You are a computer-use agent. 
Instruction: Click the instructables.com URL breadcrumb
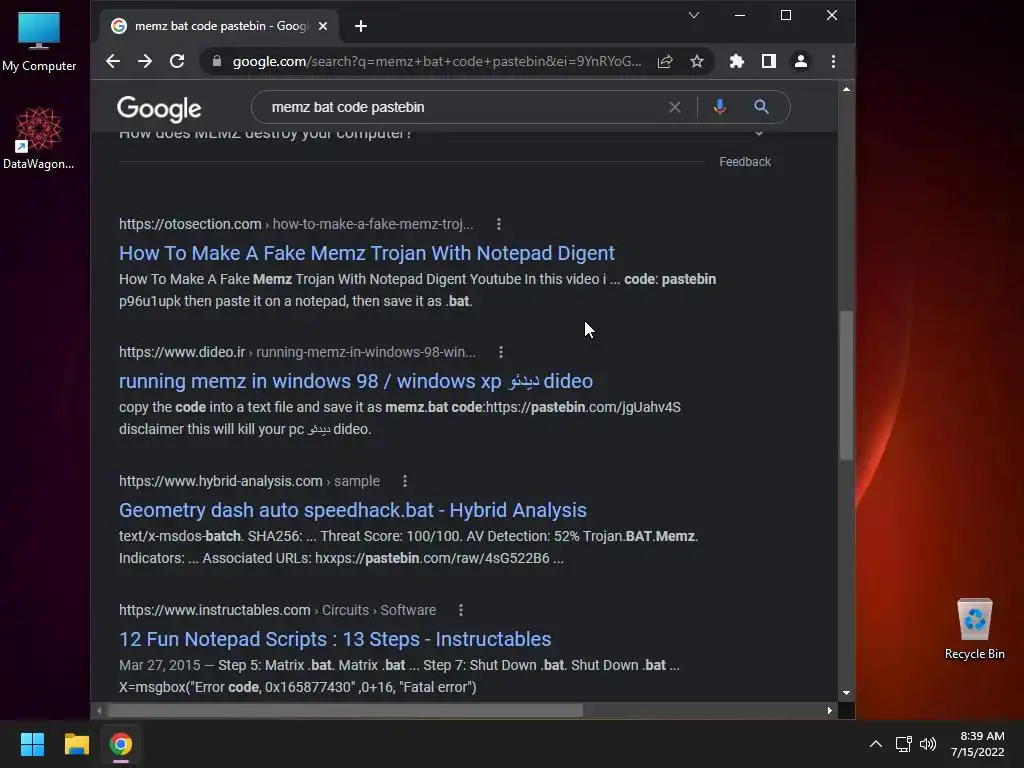(278, 610)
